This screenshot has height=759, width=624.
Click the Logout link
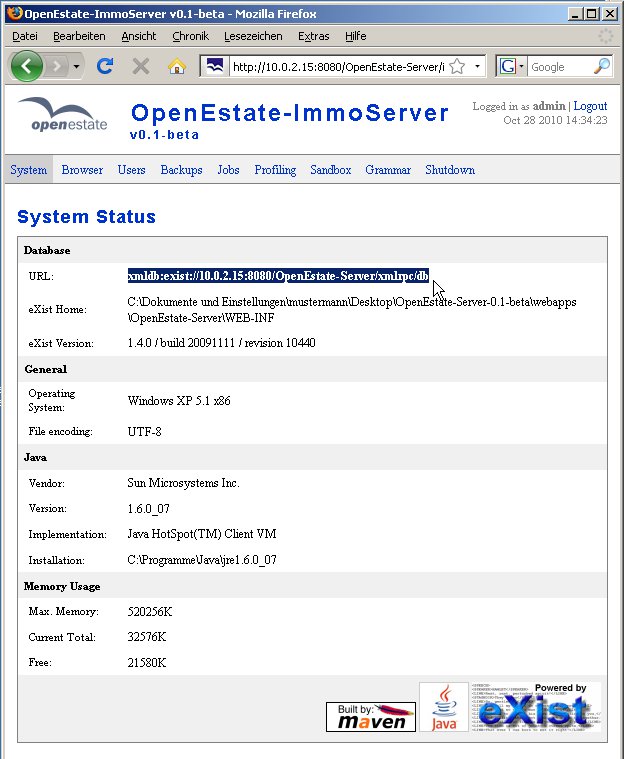(x=590, y=106)
